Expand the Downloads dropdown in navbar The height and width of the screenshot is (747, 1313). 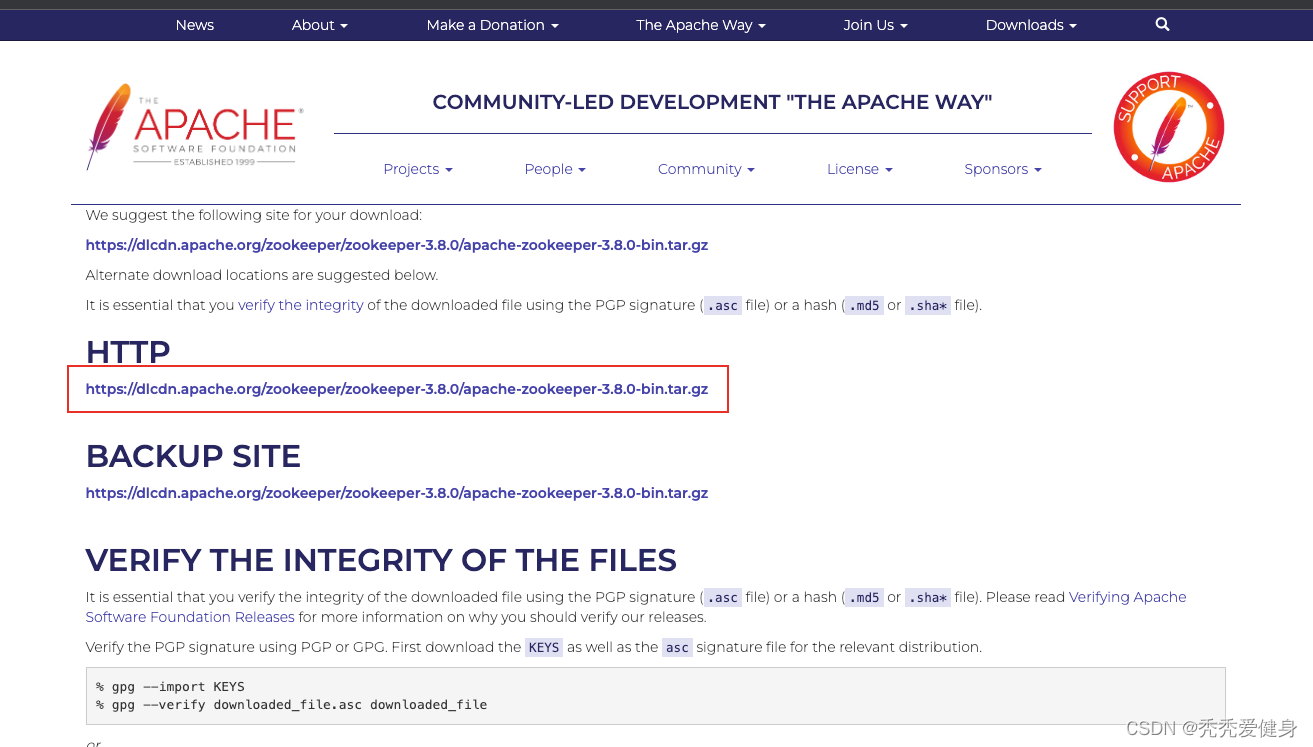pos(1031,25)
